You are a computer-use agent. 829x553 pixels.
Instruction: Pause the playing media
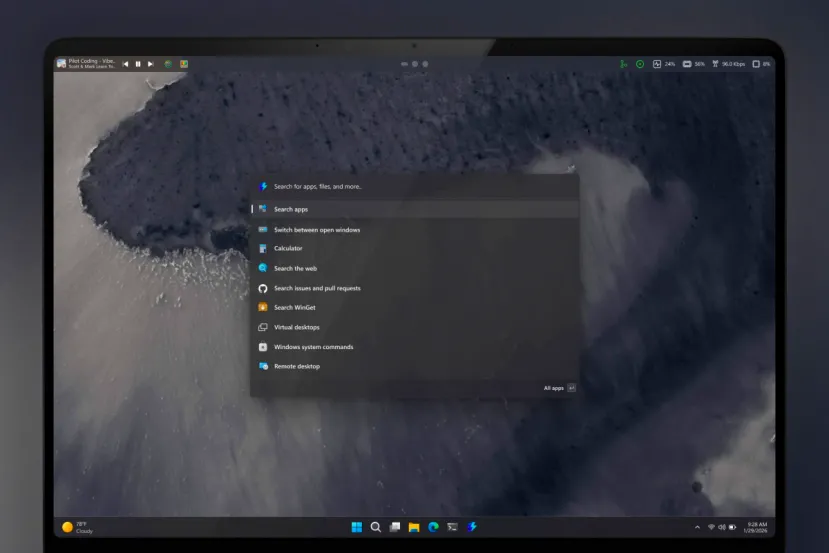click(x=138, y=64)
